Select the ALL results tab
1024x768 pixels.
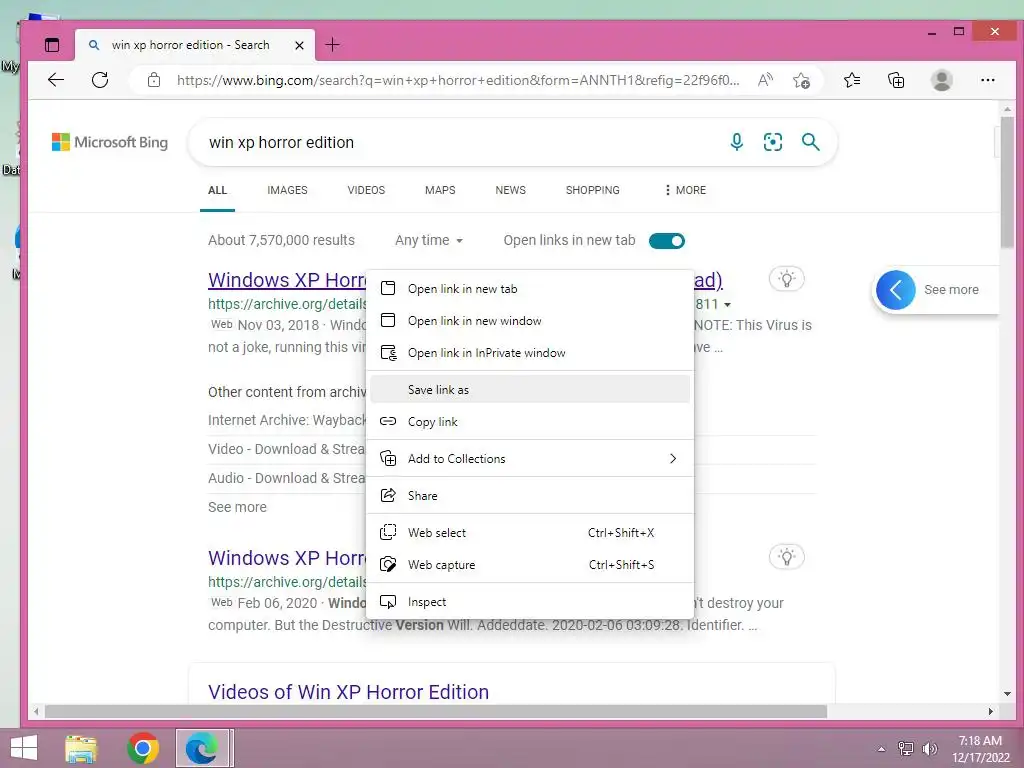[217, 190]
